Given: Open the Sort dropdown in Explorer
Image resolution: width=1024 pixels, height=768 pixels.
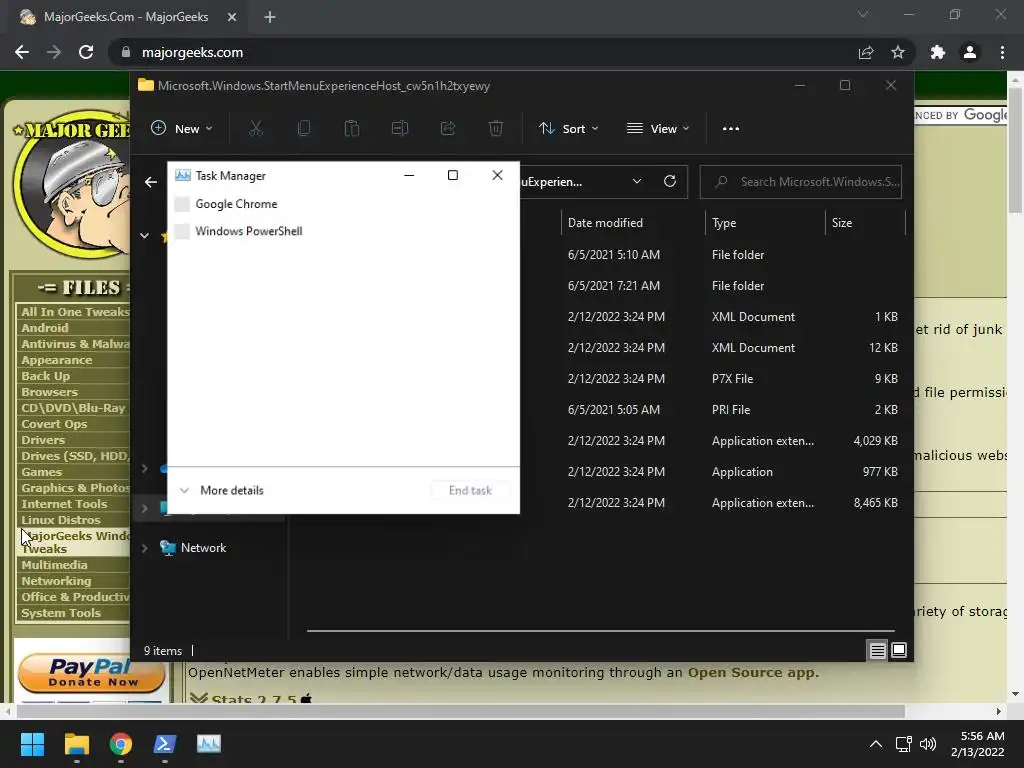Looking at the screenshot, I should (x=569, y=129).
